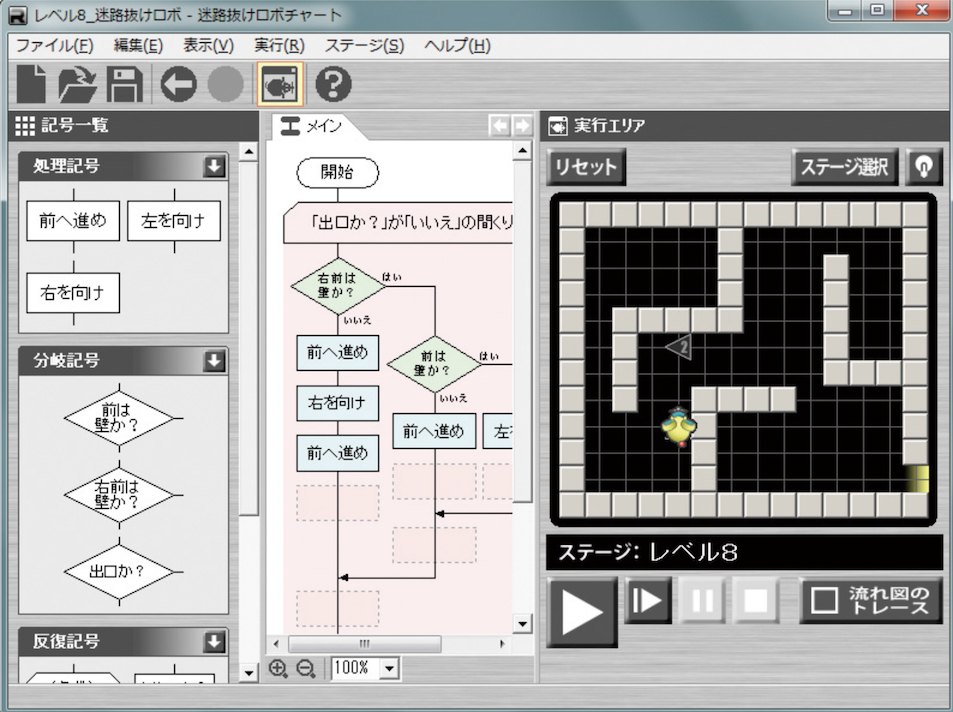Create a new file from toolbar
Image resolution: width=953 pixels, height=712 pixels.
[x=32, y=83]
